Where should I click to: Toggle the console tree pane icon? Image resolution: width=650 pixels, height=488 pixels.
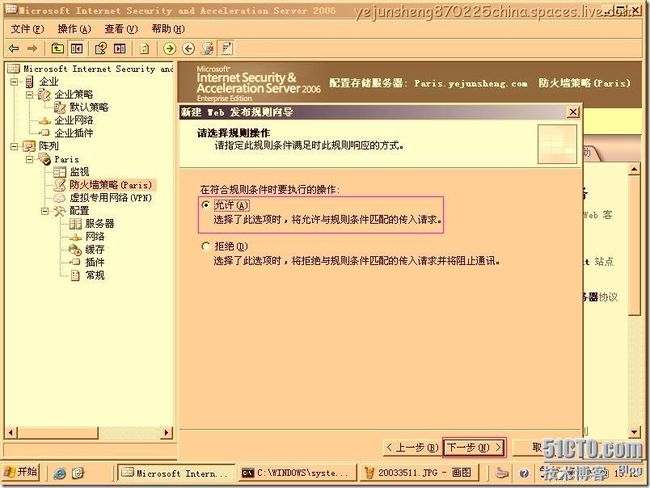(x=77, y=49)
